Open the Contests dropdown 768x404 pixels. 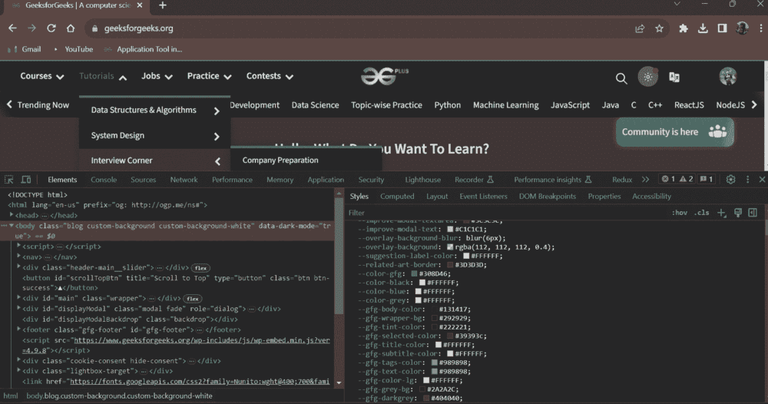click(269, 76)
